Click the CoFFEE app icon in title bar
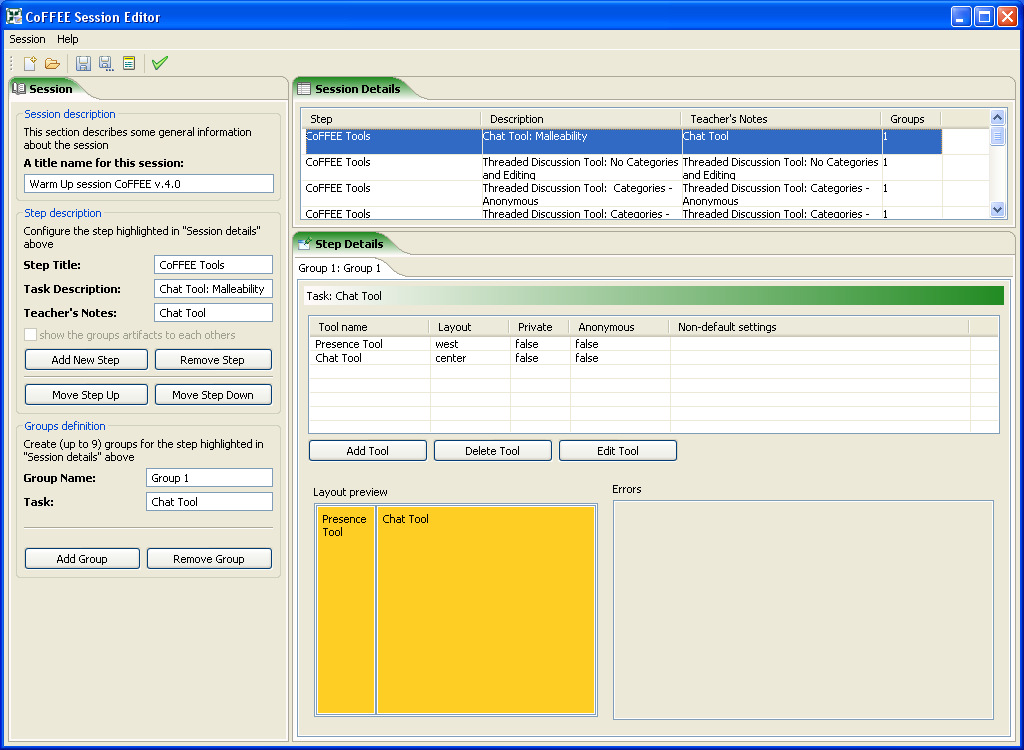Image resolution: width=1024 pixels, height=750 pixels. click(14, 16)
